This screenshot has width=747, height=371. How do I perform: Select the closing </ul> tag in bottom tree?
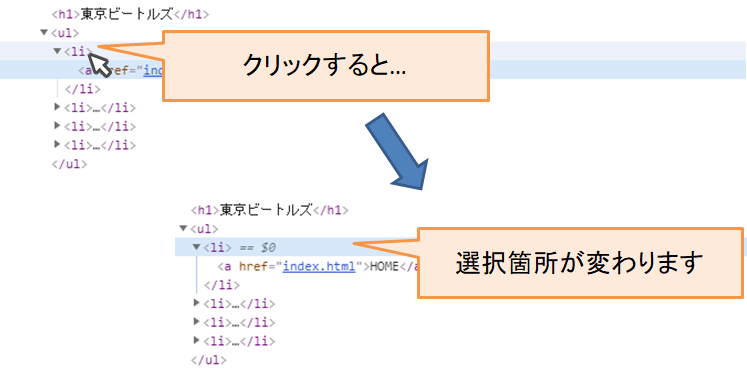208,359
